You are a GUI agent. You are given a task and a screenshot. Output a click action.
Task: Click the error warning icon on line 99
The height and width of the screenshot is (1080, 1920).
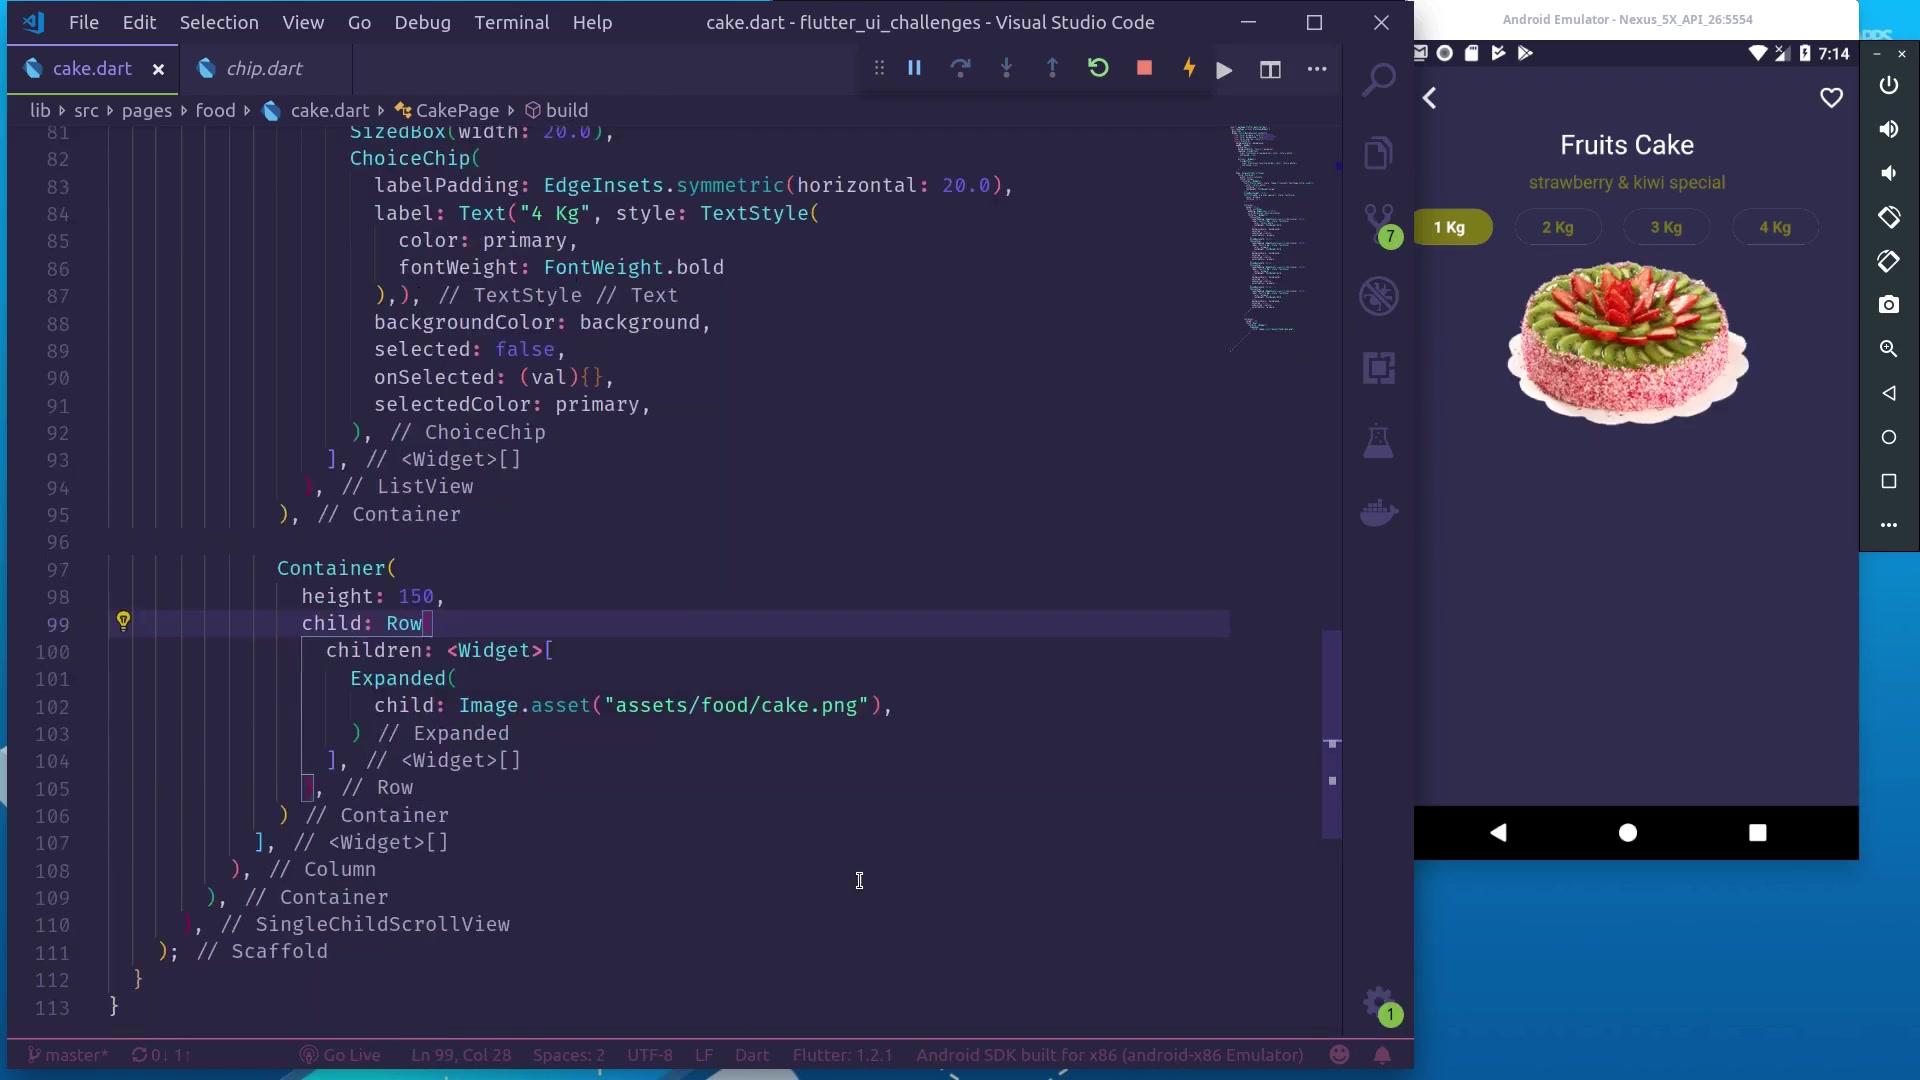pos(123,621)
